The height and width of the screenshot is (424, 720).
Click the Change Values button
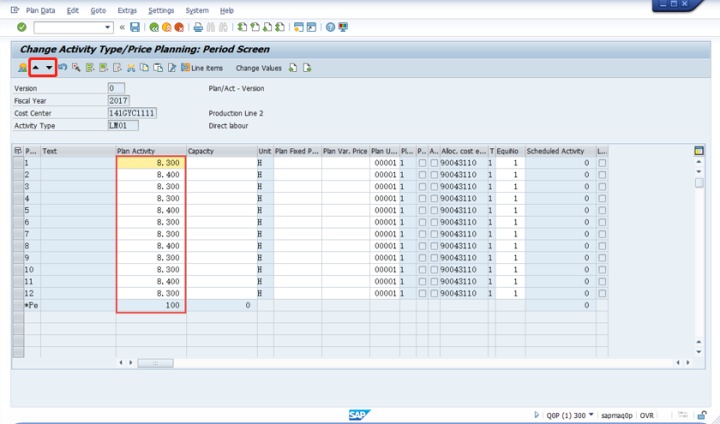[x=259, y=68]
